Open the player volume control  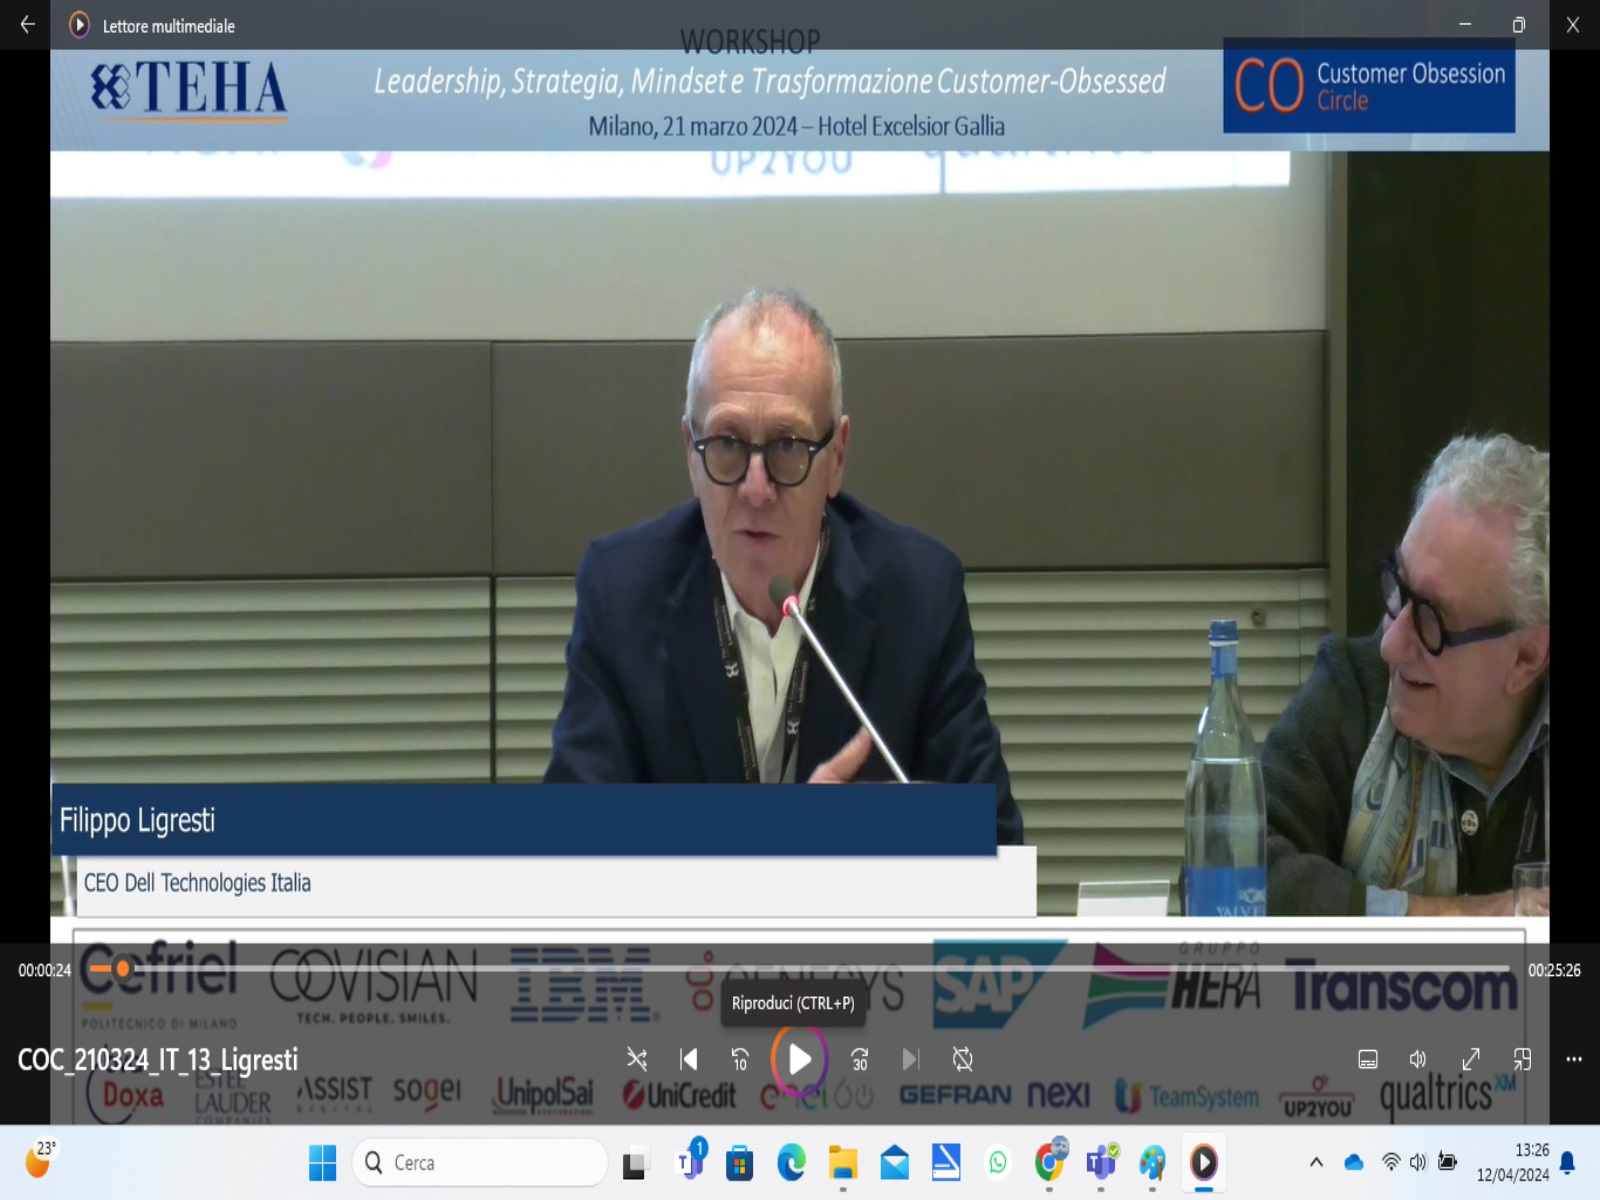point(1418,1059)
